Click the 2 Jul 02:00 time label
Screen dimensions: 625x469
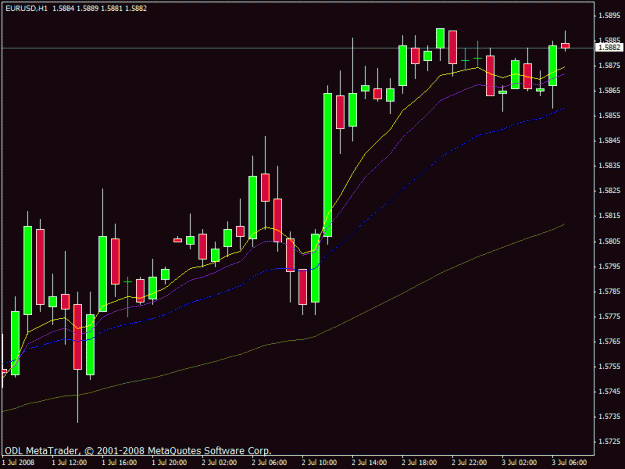pyautogui.click(x=219, y=463)
